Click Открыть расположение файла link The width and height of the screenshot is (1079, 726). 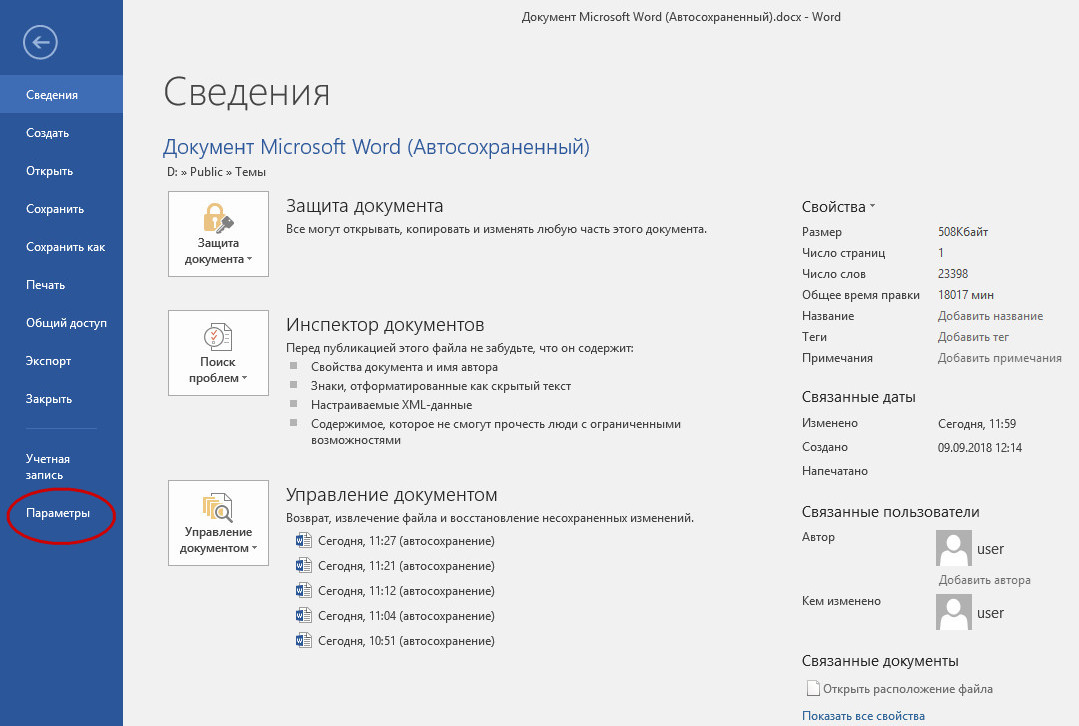tap(908, 689)
